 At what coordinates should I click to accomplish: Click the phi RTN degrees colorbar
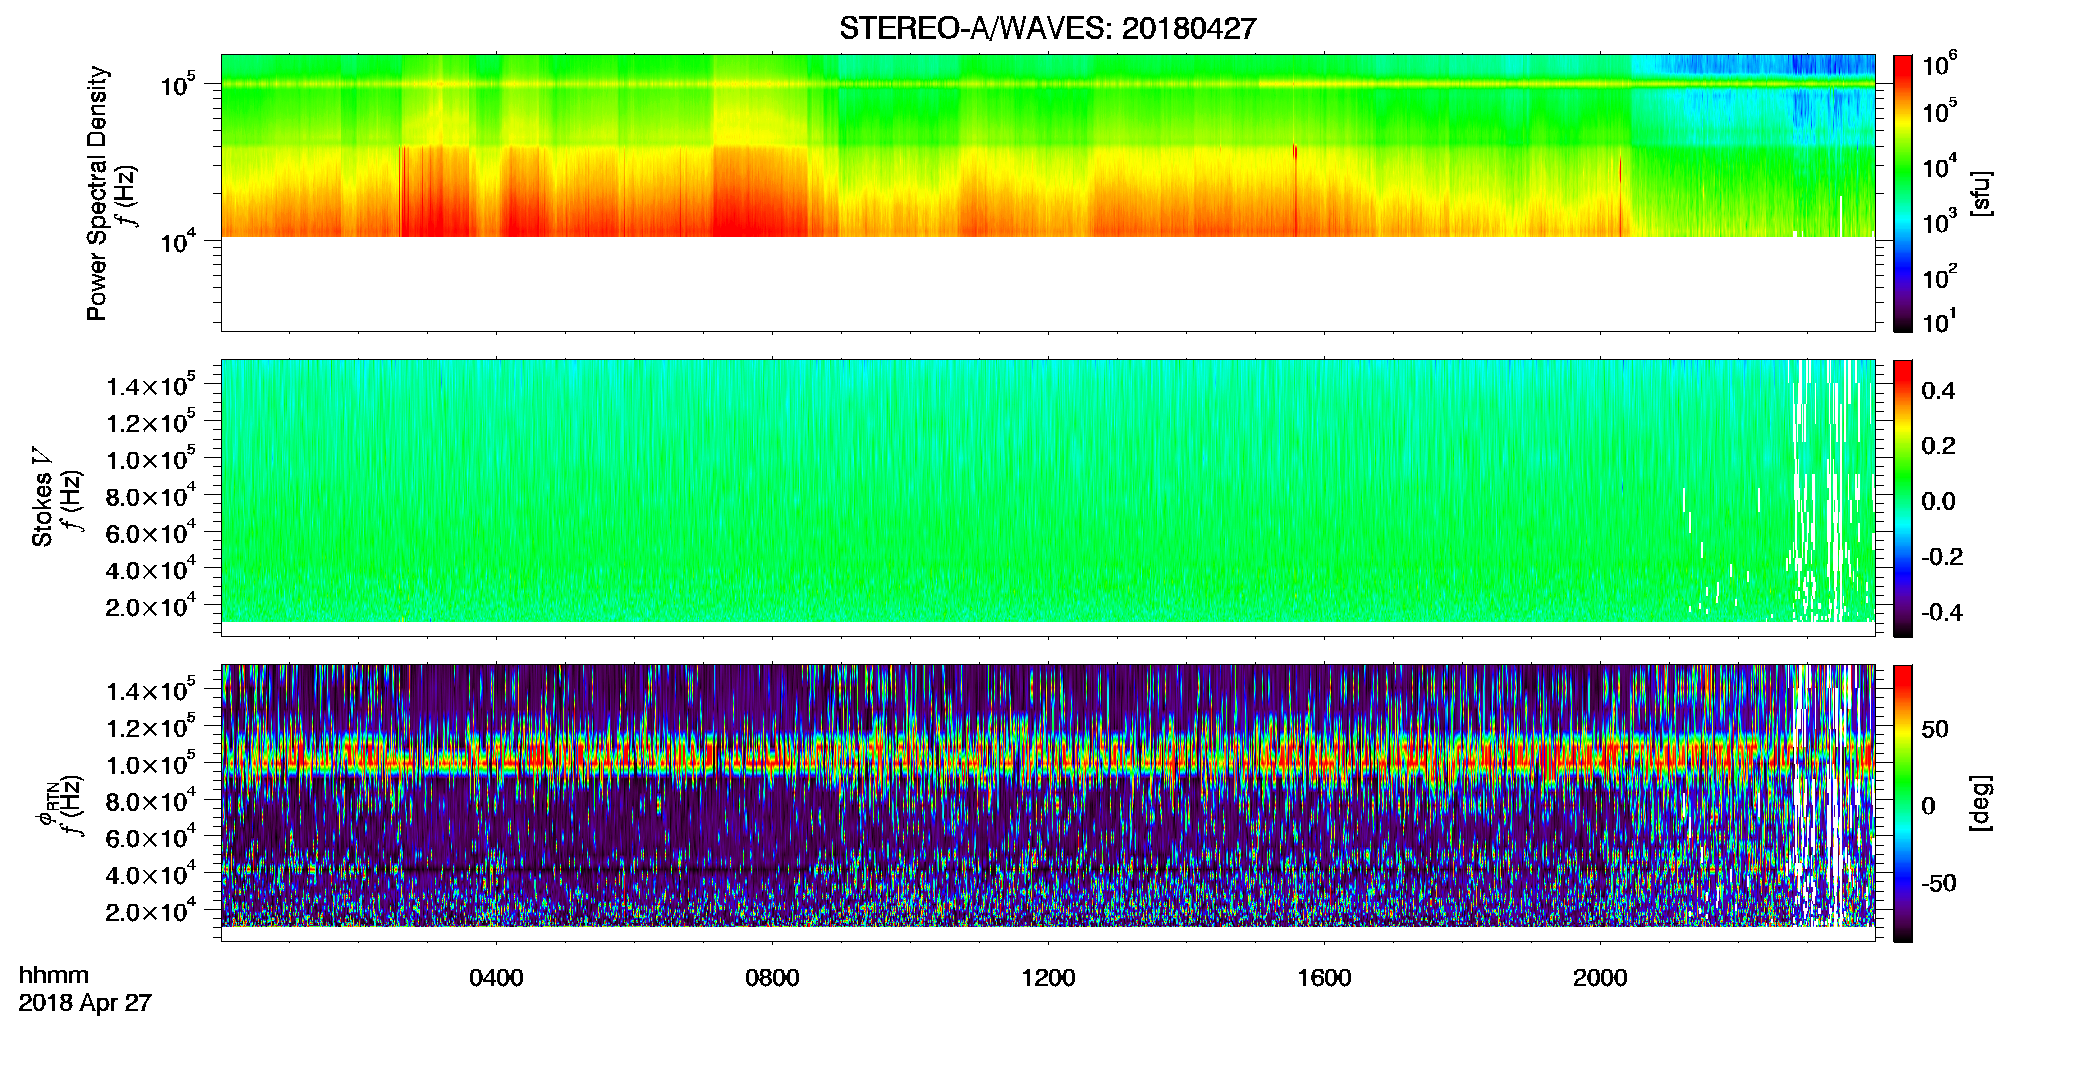(1903, 803)
